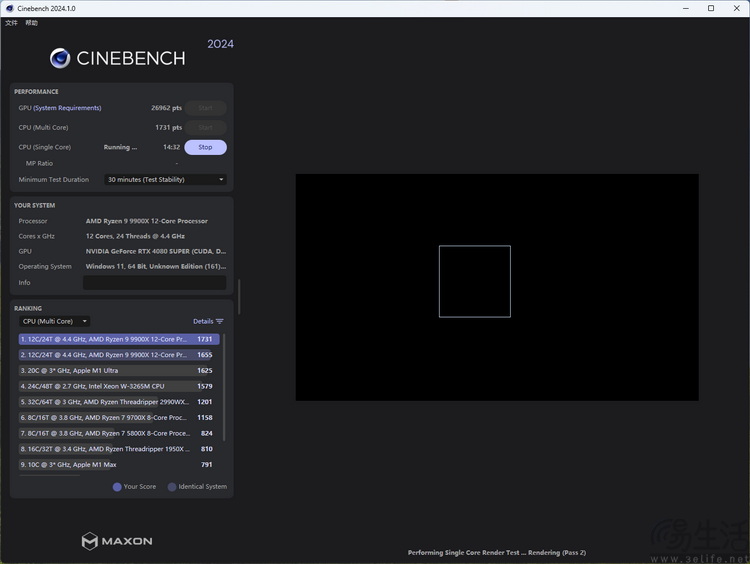Viewport: 750px width, 564px height.
Task: Open the 文件 (File) menu
Action: pyautogui.click(x=11, y=22)
